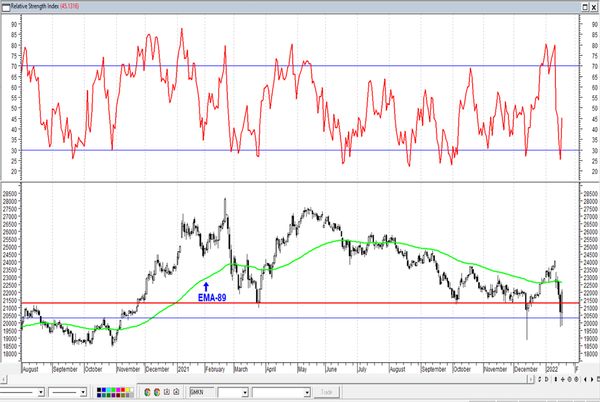Select the RSI 70 overbought level line
The width and height of the screenshot is (600, 402).
point(300,66)
